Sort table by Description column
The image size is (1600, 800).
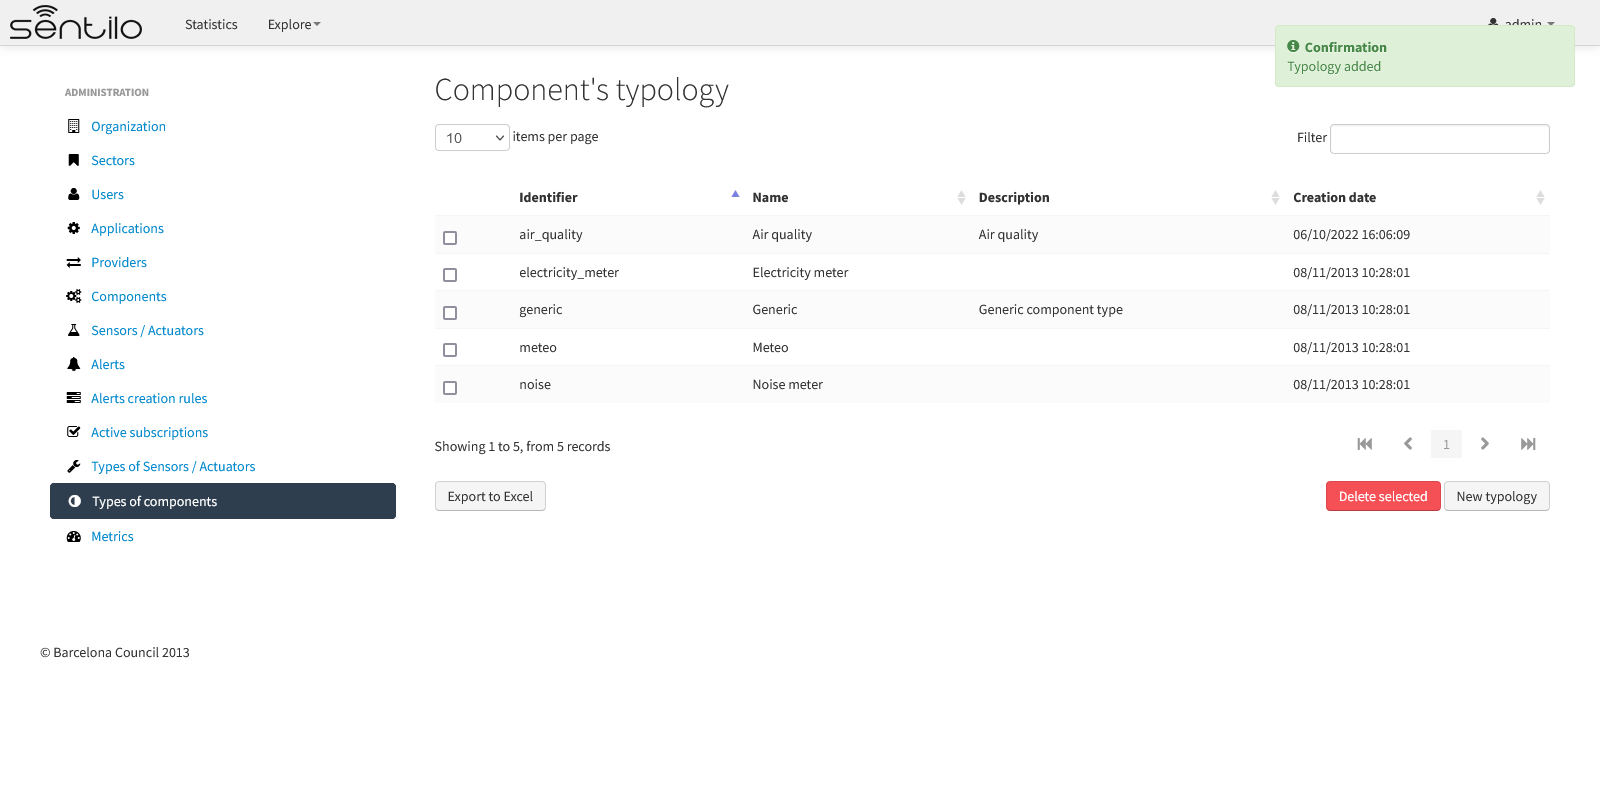pyautogui.click(x=1128, y=197)
